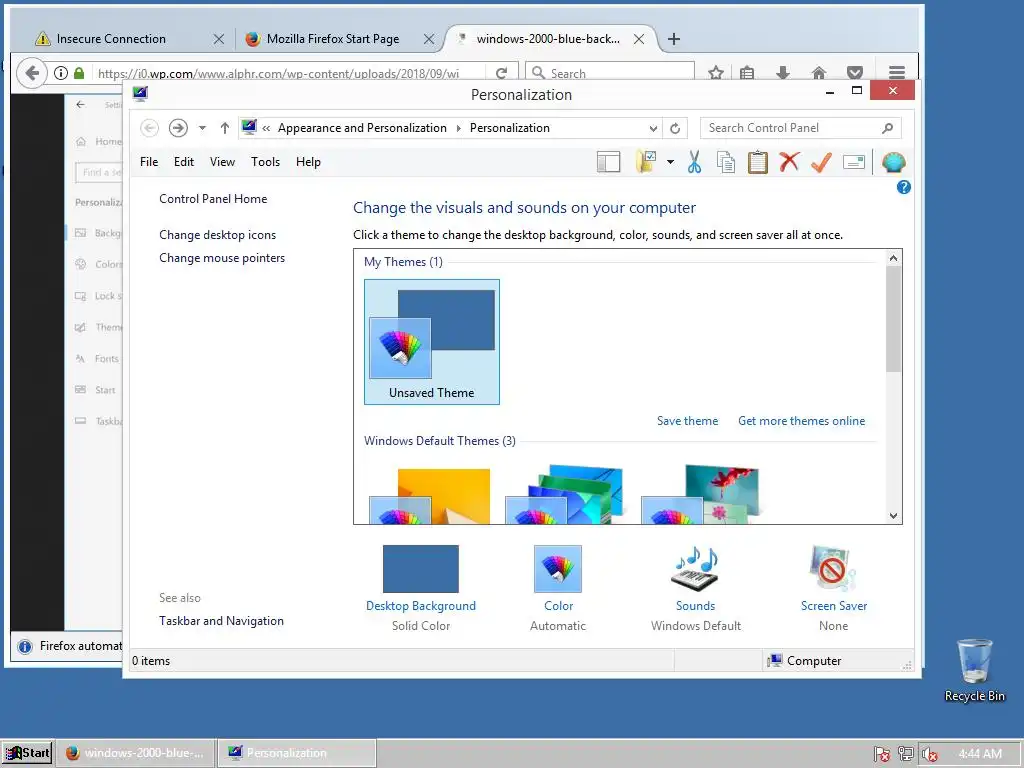Open Control Panel Home link
Image resolution: width=1024 pixels, height=768 pixels.
pos(213,199)
